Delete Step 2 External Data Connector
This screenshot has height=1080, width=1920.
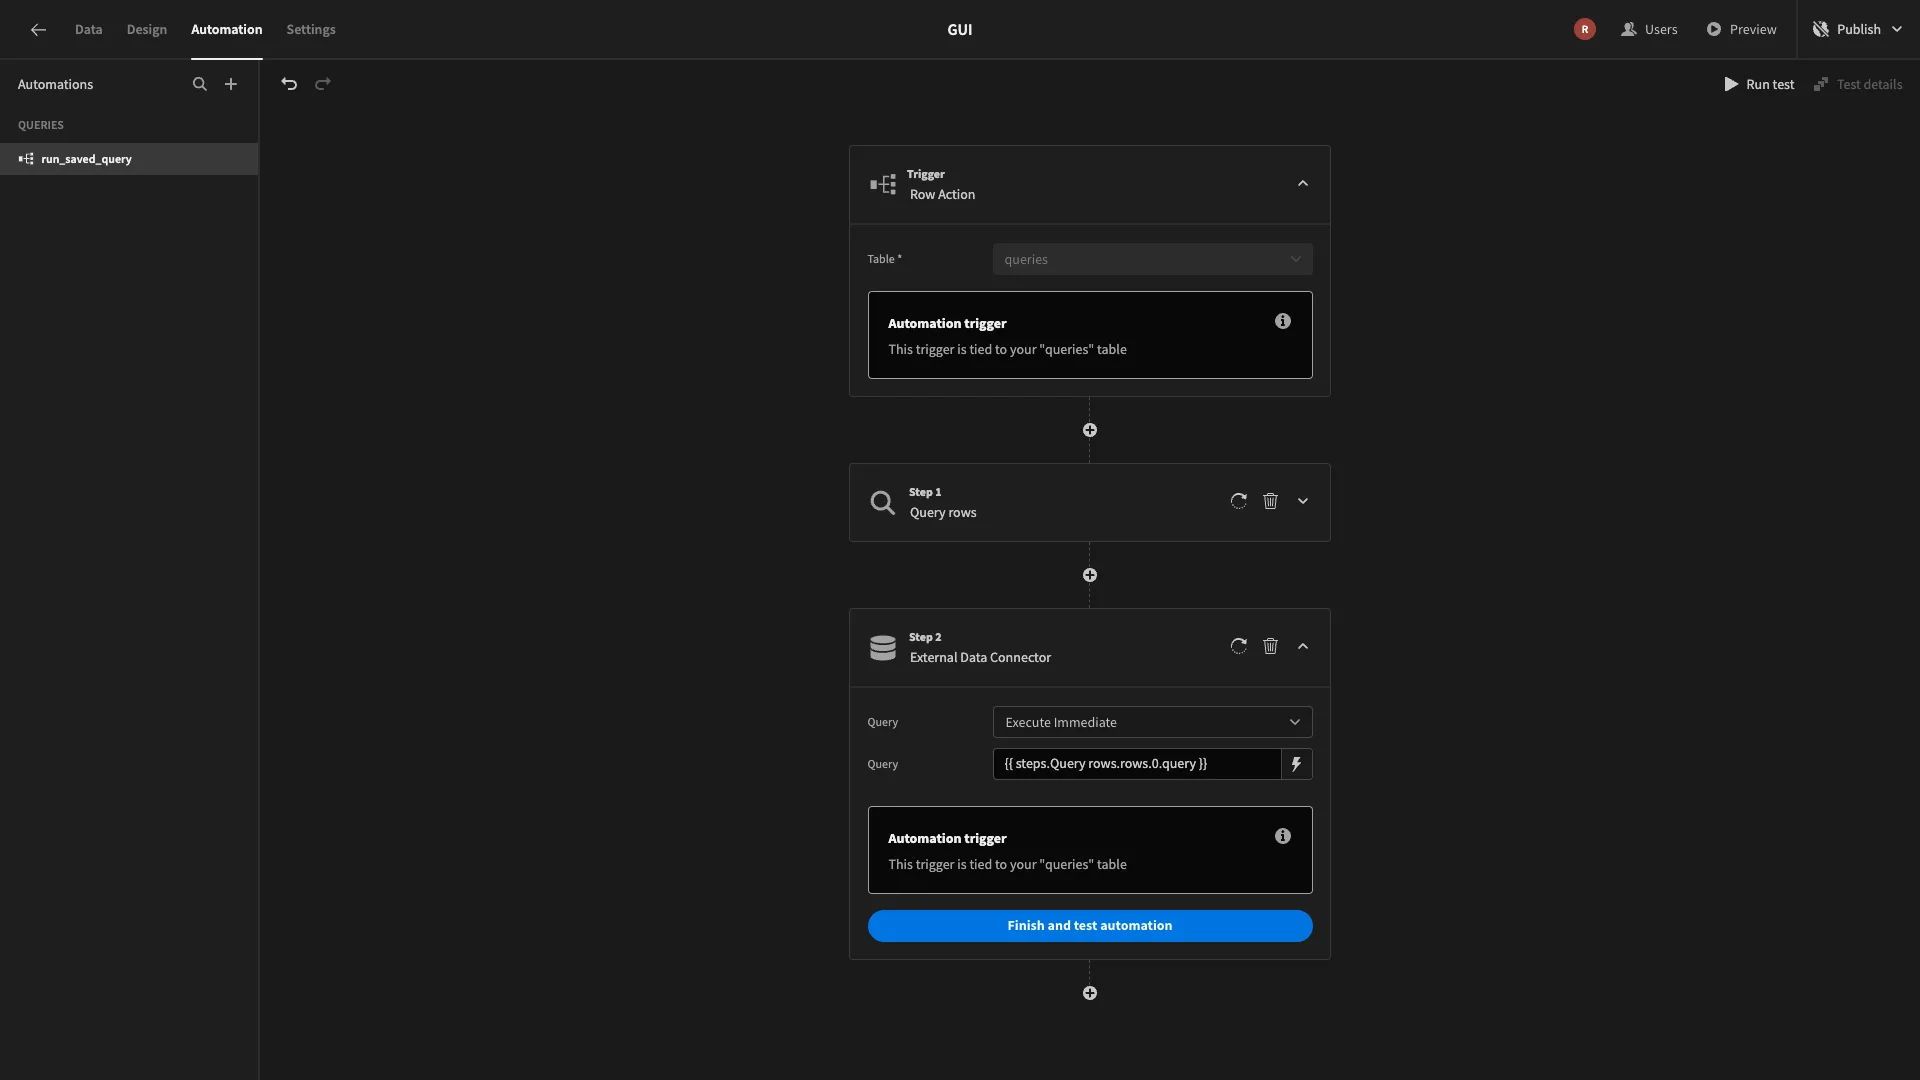pyautogui.click(x=1270, y=646)
